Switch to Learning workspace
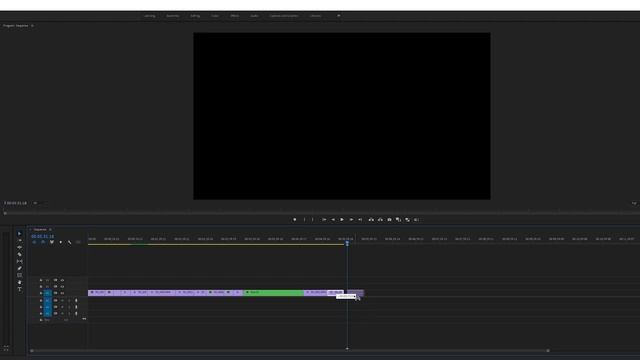 tap(150, 16)
